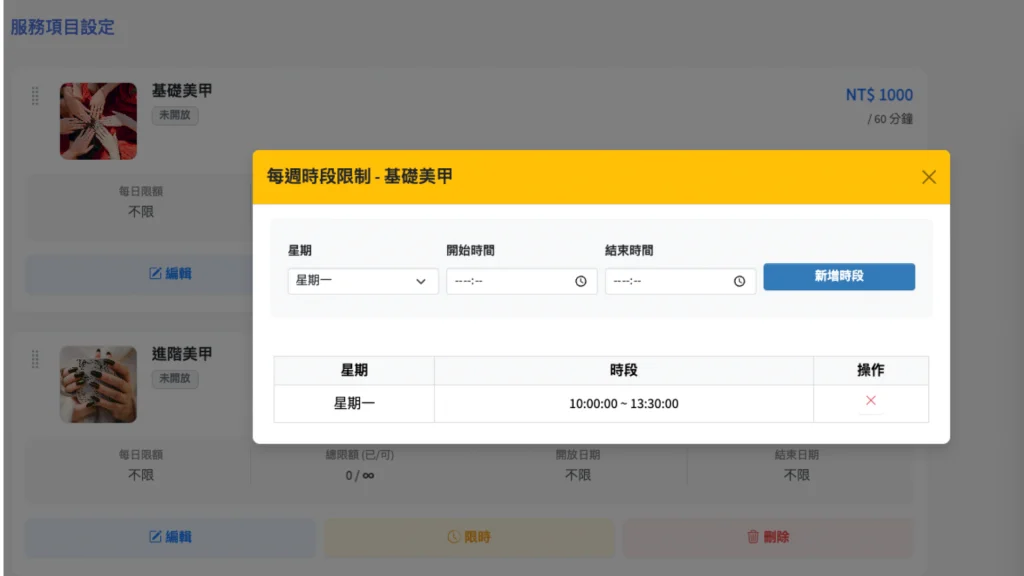Click the 編輯 pencil button for 進階美甲

[x=169, y=537]
